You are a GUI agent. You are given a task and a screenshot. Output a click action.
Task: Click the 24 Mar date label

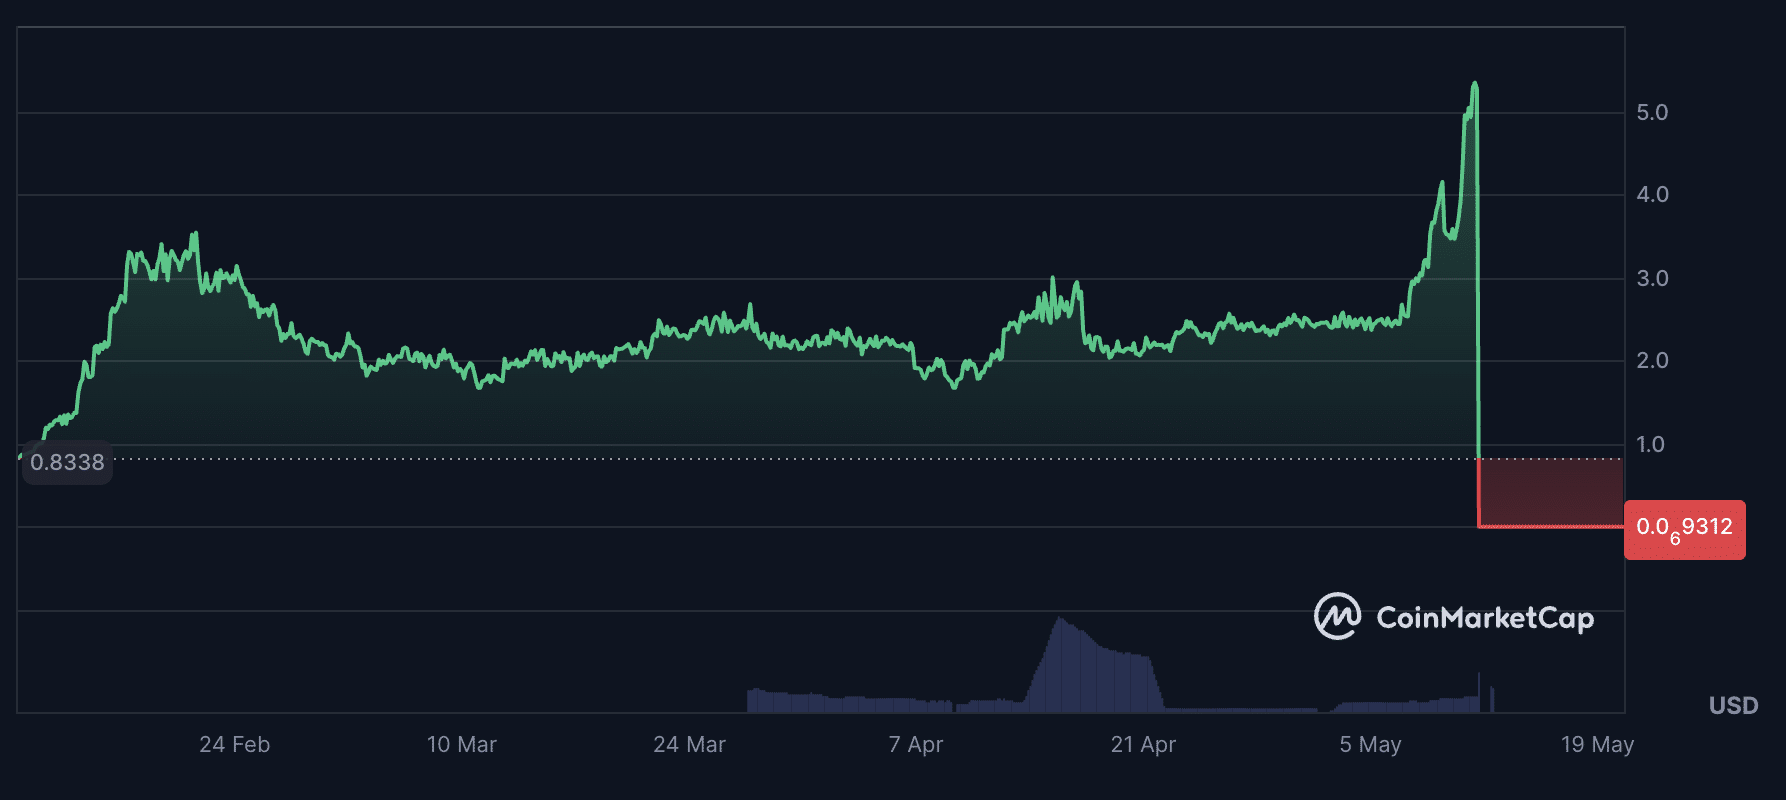pyautogui.click(x=689, y=745)
